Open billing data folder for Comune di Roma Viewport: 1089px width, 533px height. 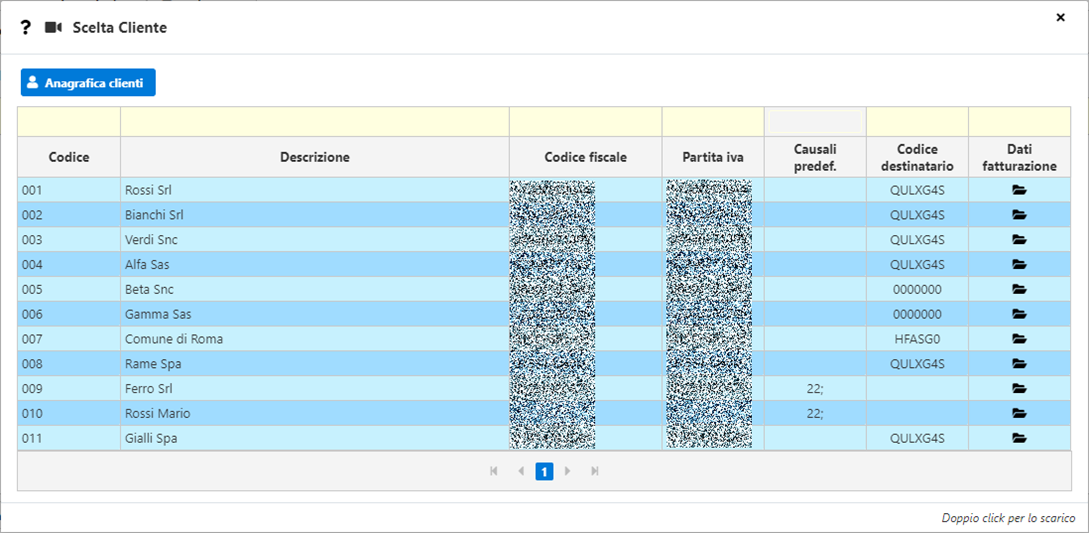click(x=1019, y=339)
